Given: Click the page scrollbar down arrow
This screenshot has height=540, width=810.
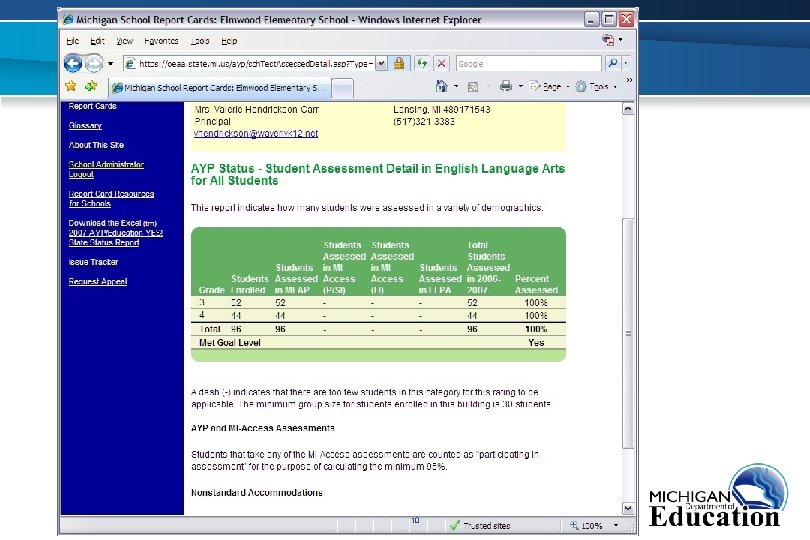Looking at the screenshot, I should [628, 508].
